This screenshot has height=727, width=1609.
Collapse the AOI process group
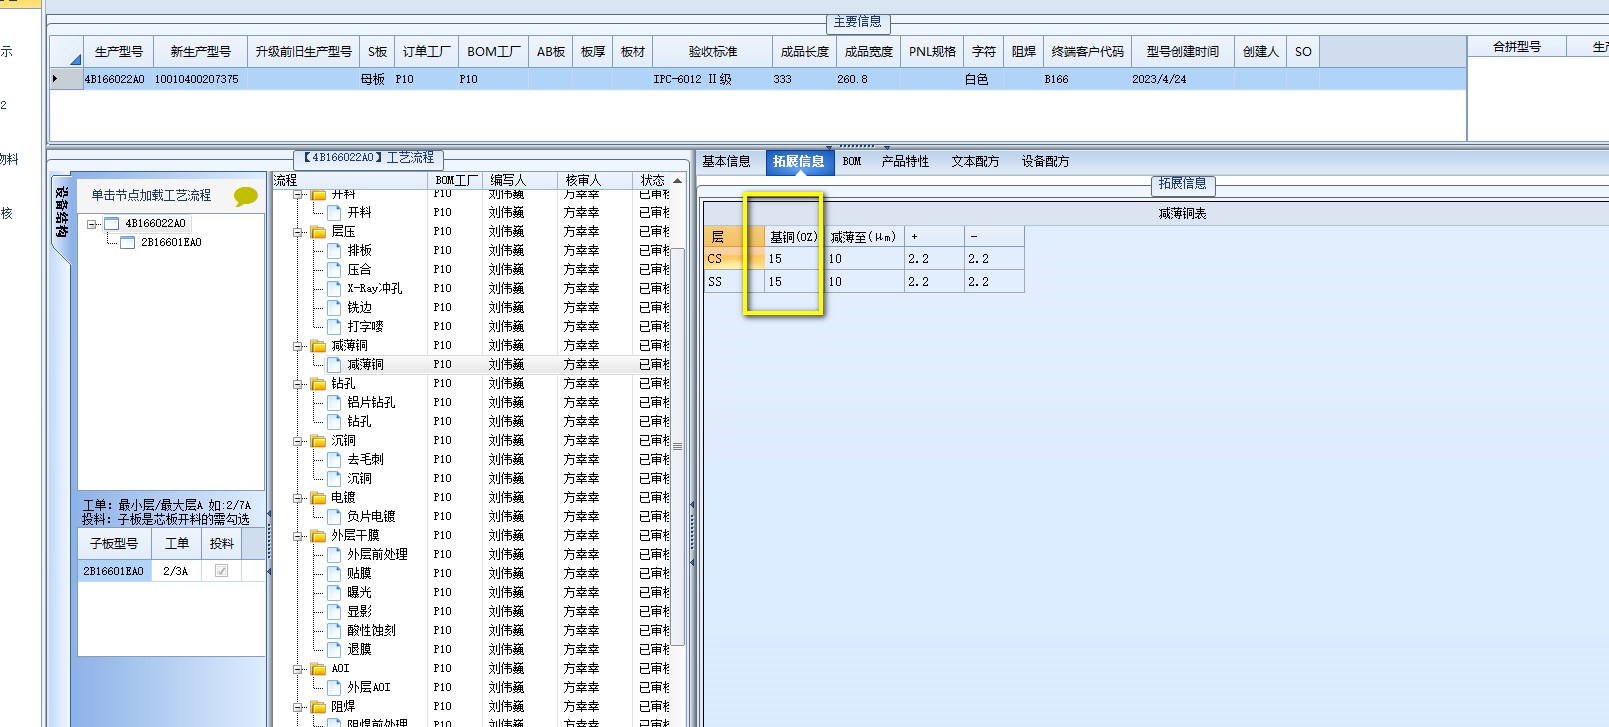click(x=298, y=669)
